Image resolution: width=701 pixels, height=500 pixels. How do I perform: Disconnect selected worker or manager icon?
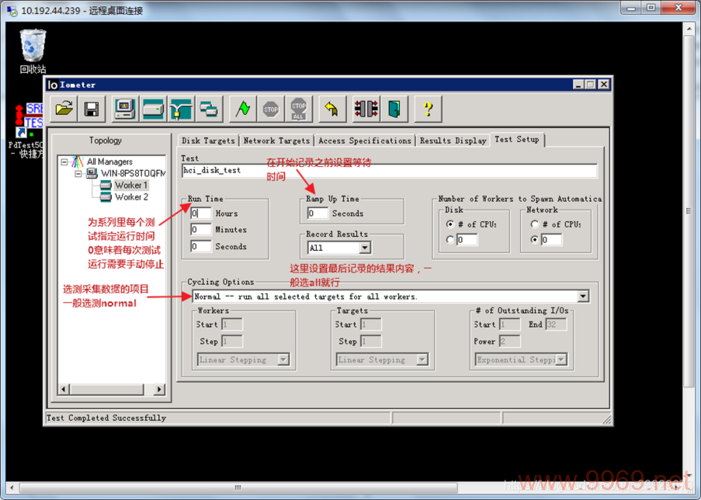click(366, 109)
